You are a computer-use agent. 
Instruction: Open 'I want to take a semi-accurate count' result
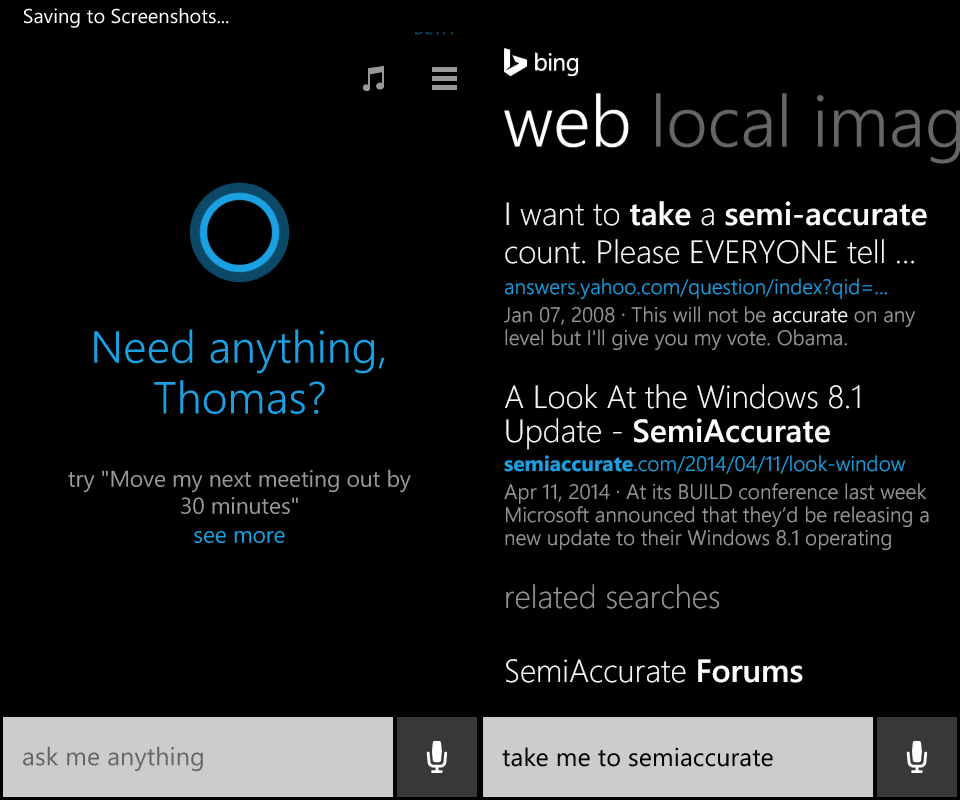point(714,231)
